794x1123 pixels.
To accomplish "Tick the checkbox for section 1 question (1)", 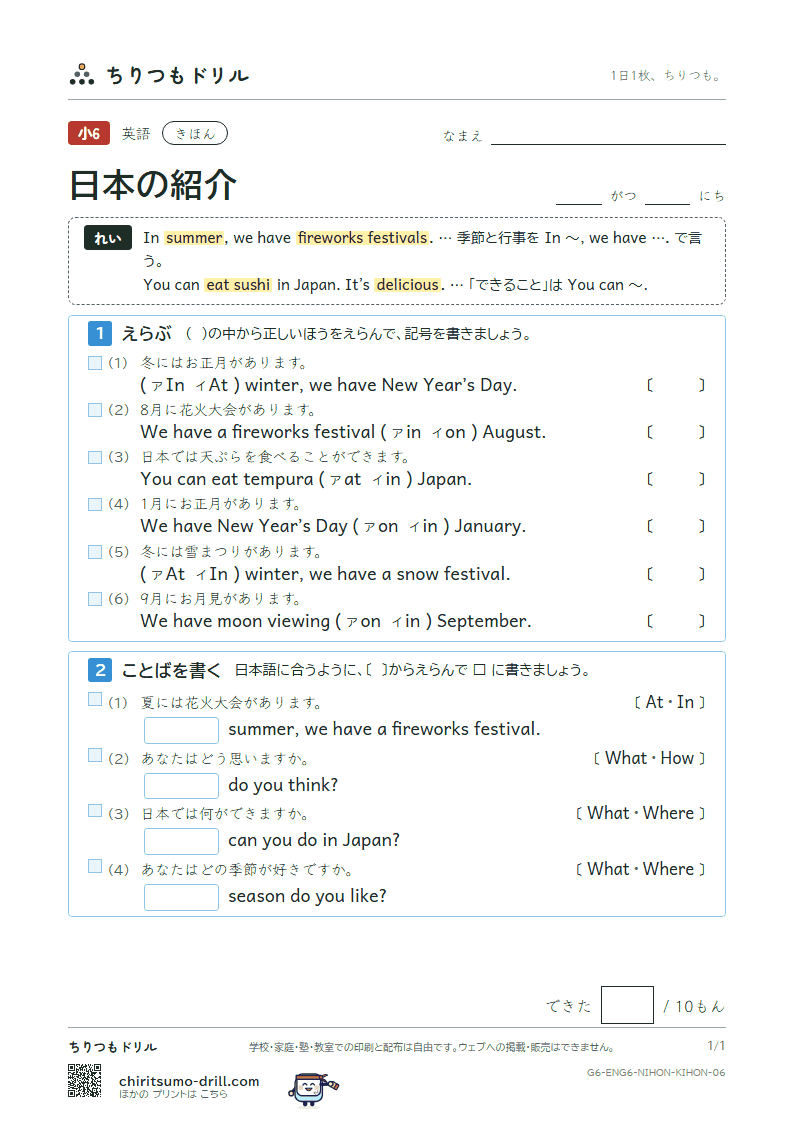I will (95, 363).
